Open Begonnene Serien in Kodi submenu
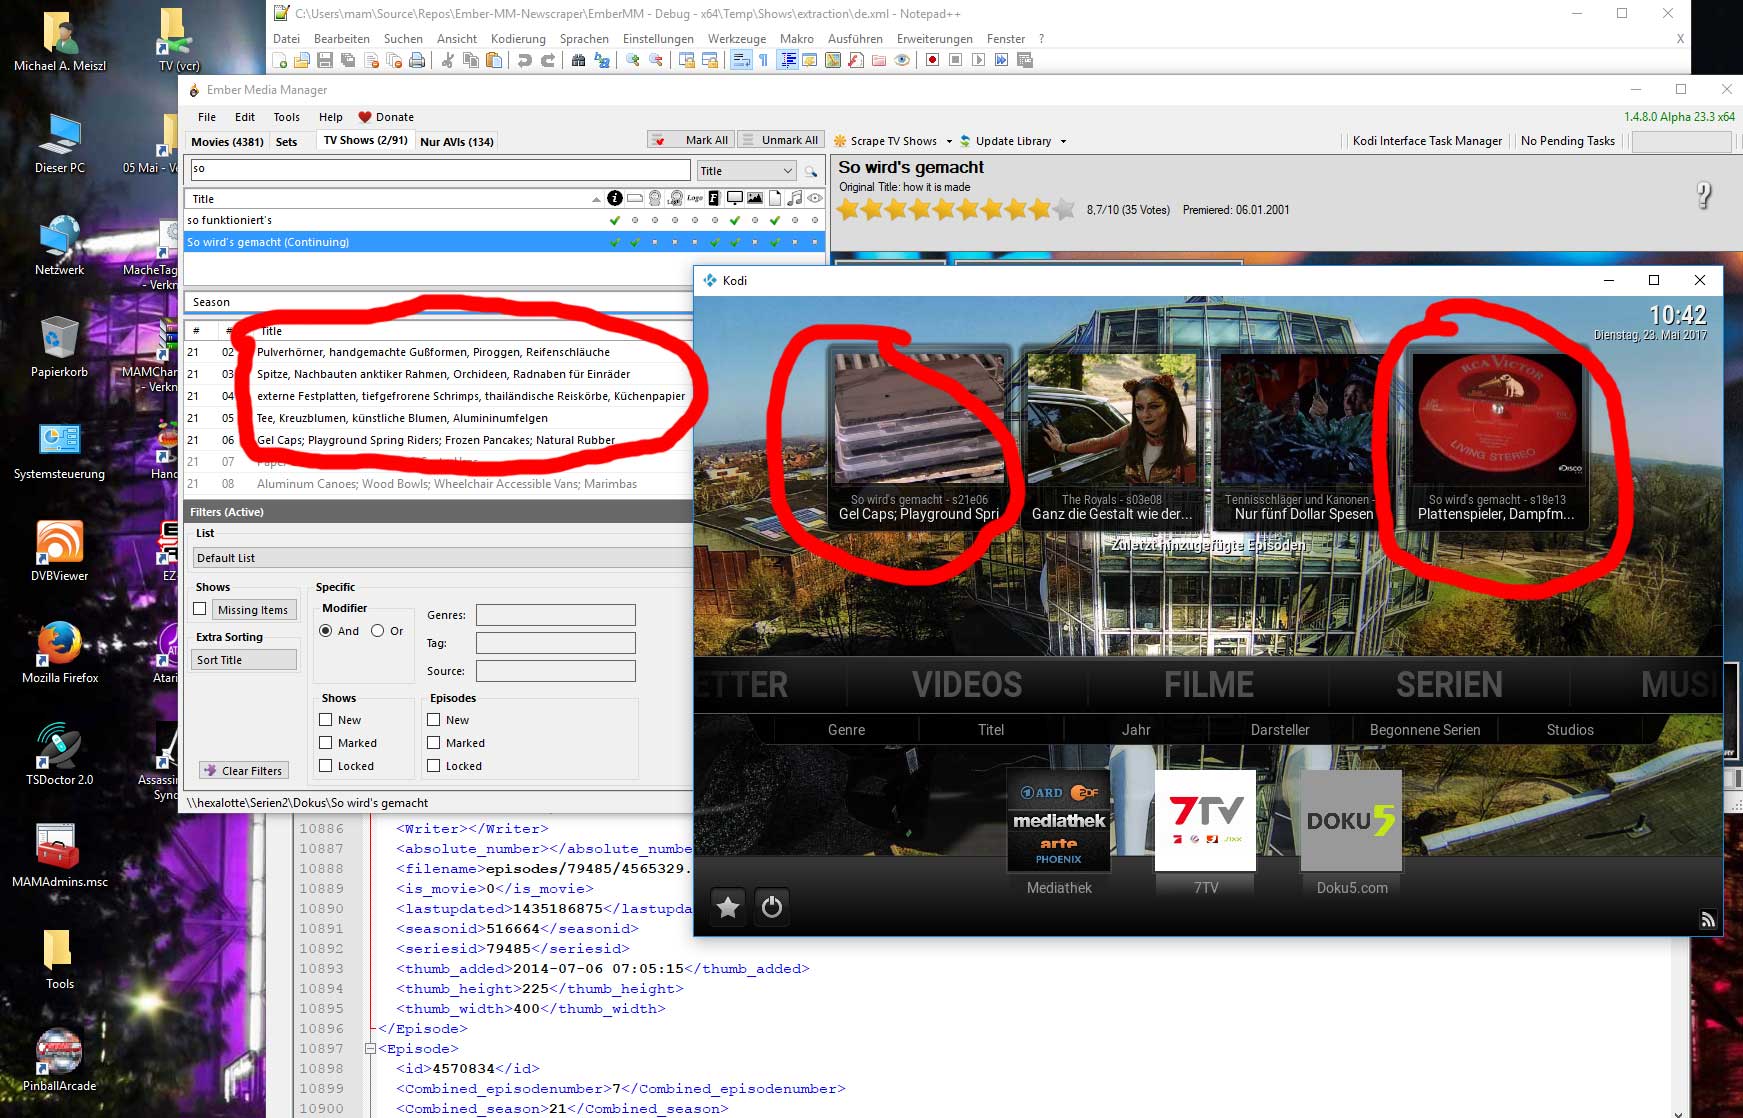Viewport: 1743px width, 1118px height. click(1424, 730)
